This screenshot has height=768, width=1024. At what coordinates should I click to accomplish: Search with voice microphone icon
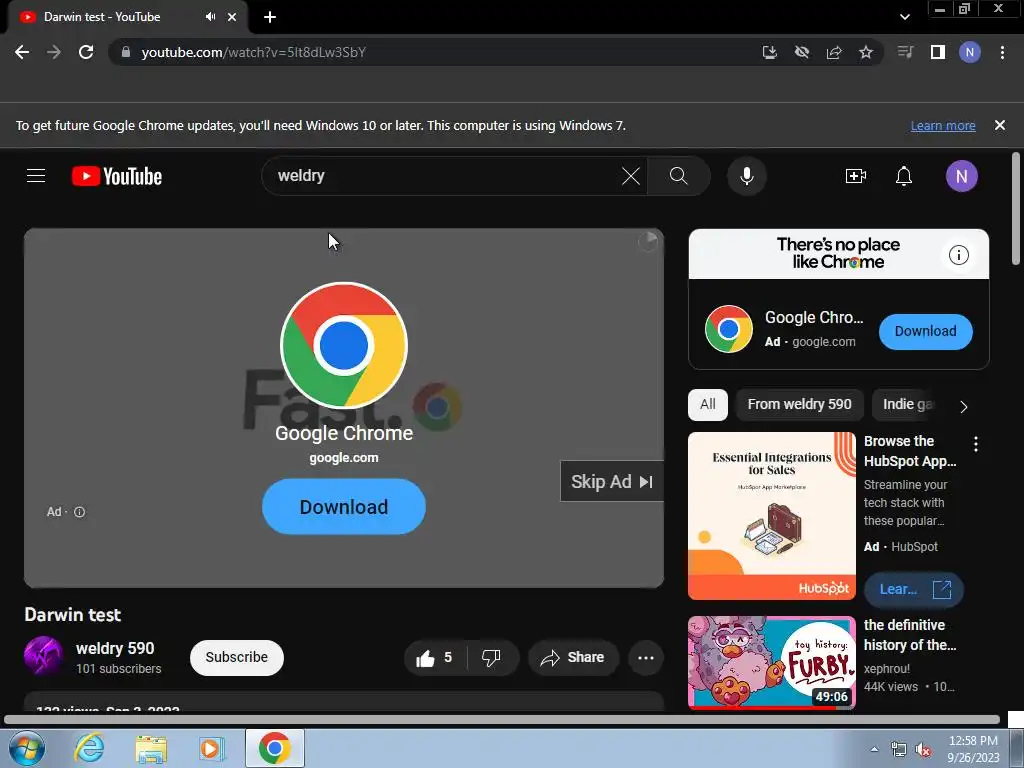pyautogui.click(x=746, y=176)
